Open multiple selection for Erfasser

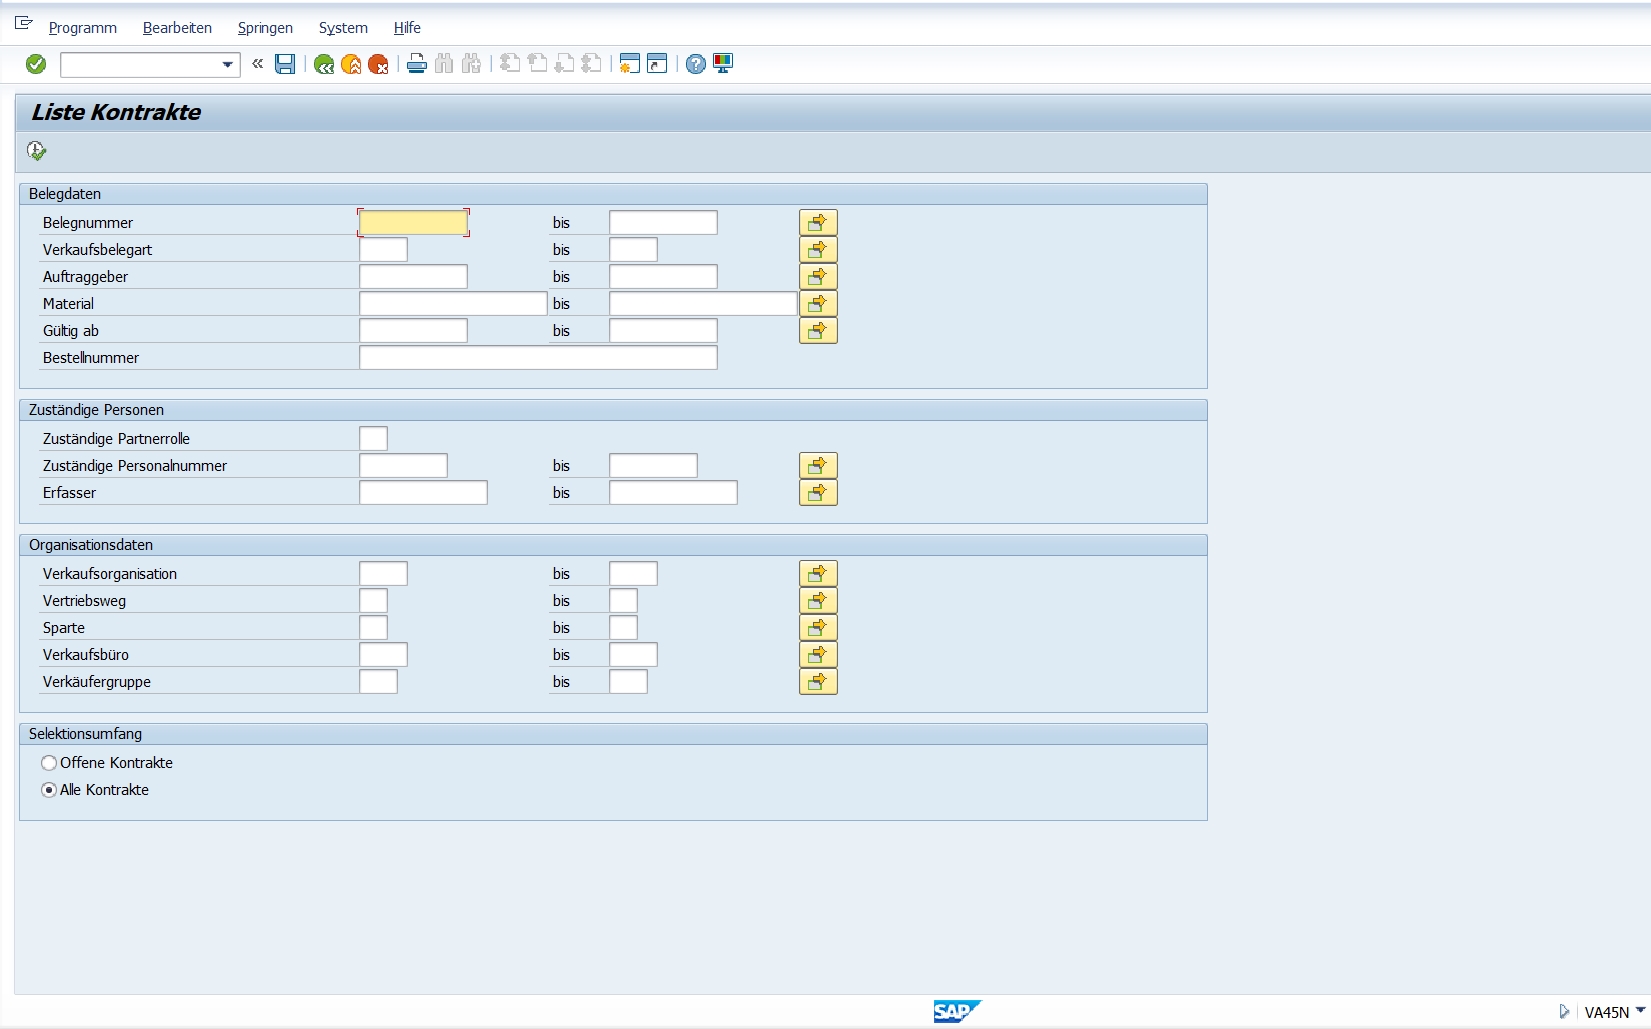click(x=818, y=492)
